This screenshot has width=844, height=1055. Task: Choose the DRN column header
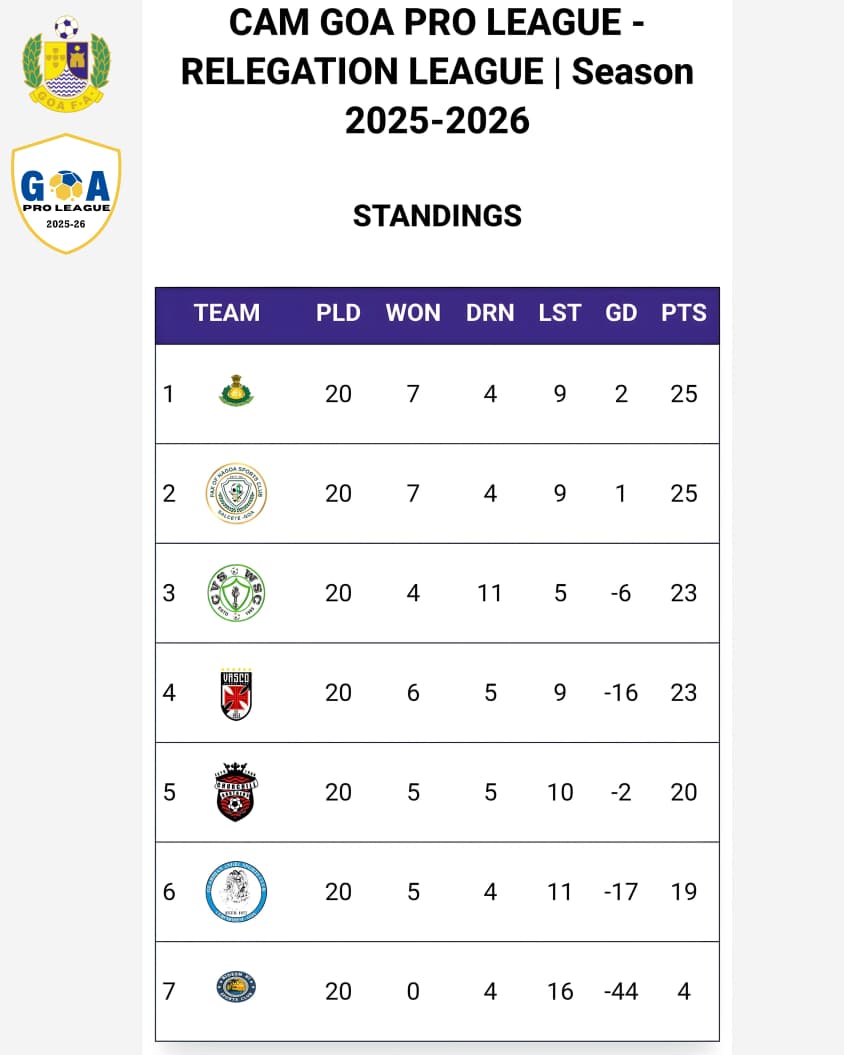[x=490, y=313]
